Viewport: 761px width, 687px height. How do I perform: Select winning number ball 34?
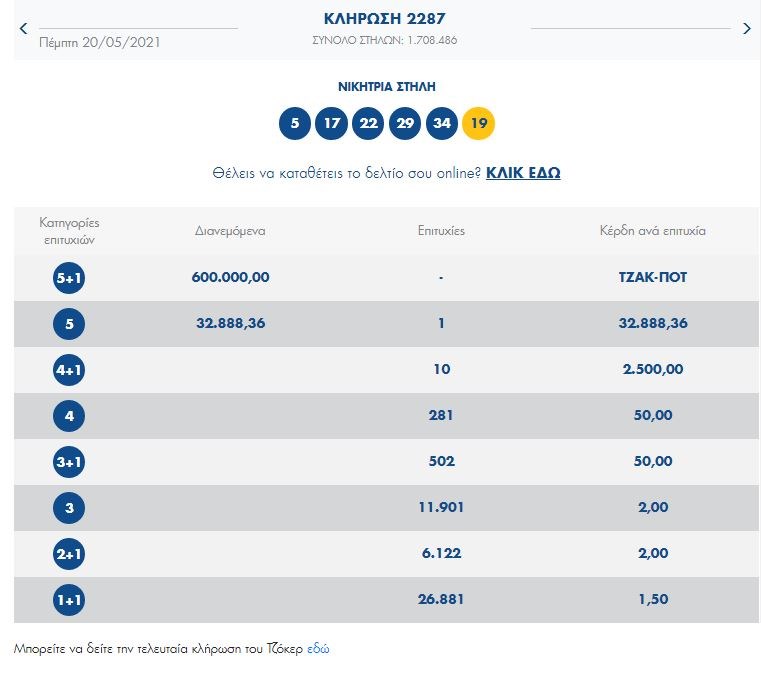click(441, 124)
